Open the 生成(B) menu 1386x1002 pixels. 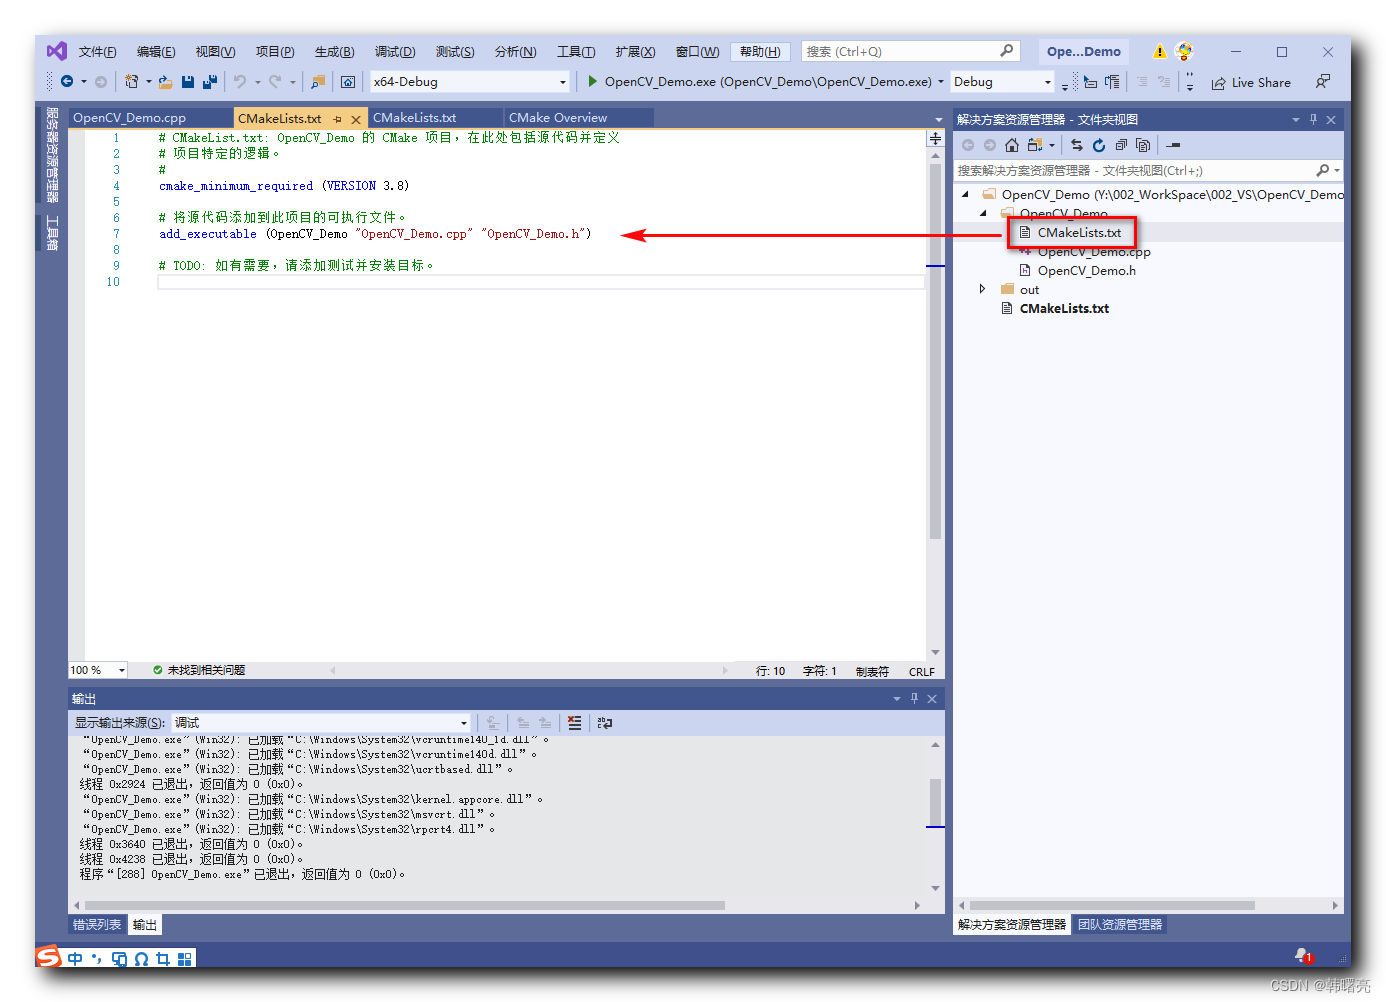[x=334, y=52]
